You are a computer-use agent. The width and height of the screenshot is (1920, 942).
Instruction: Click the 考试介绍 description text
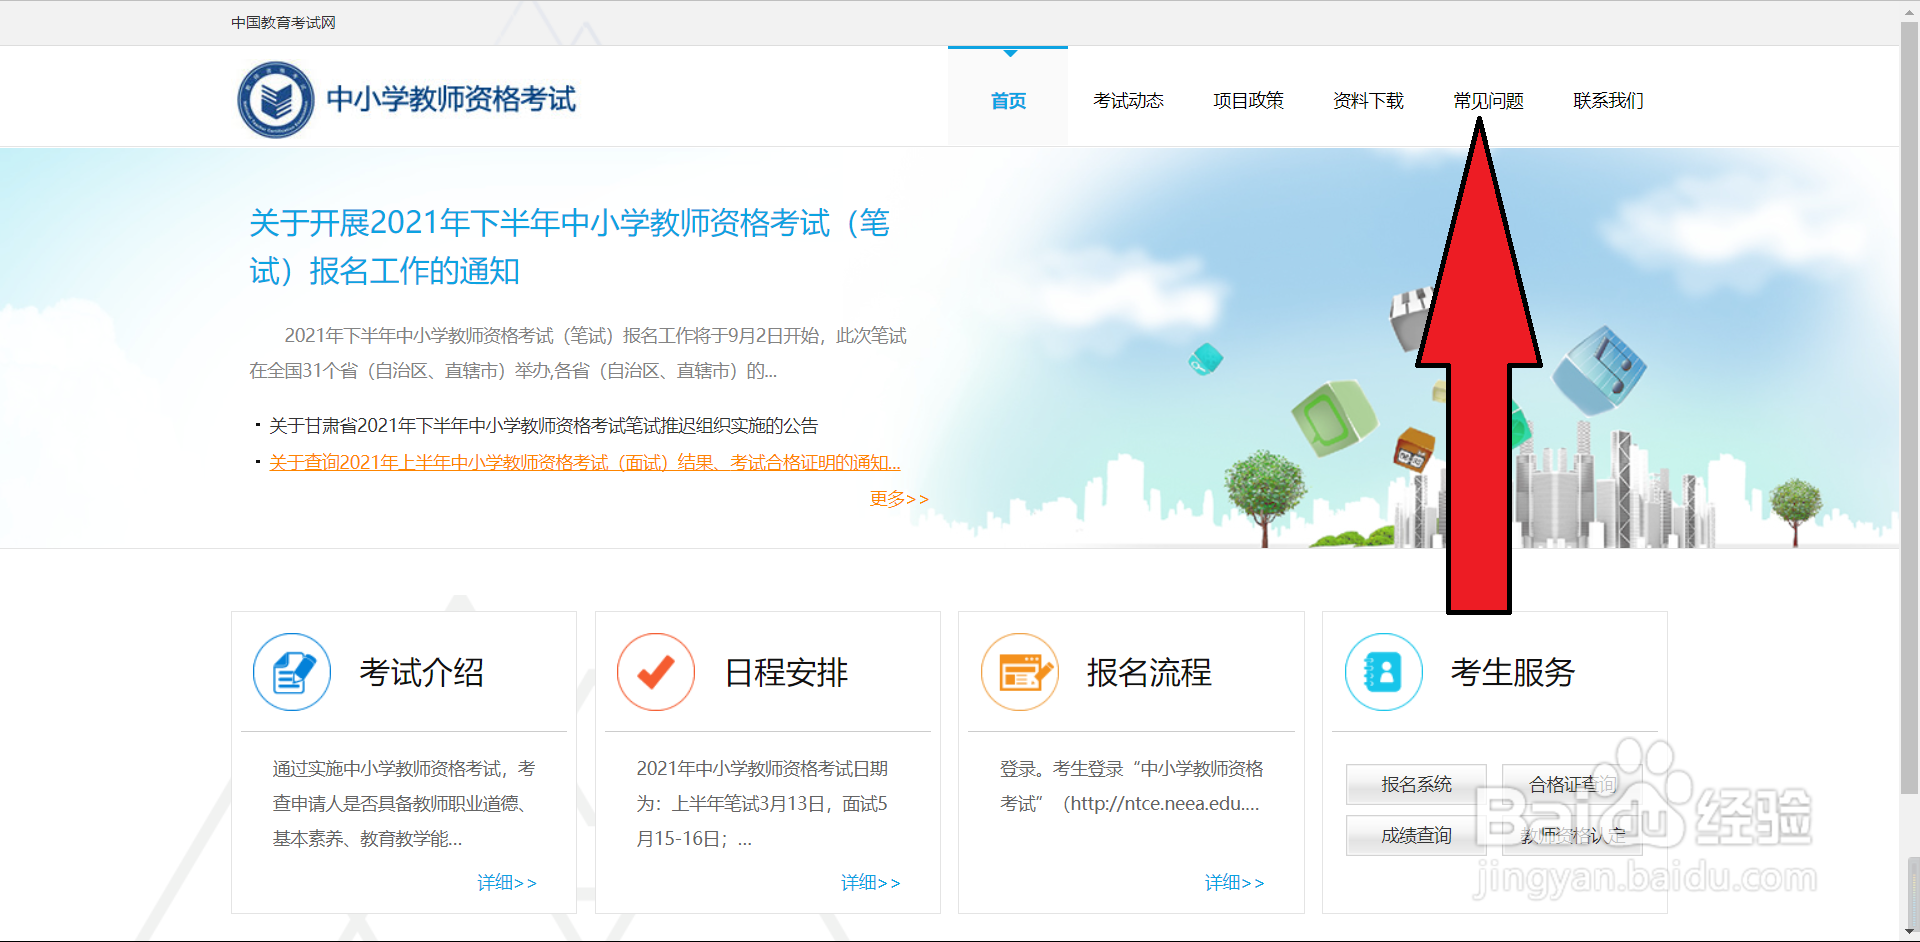[404, 803]
